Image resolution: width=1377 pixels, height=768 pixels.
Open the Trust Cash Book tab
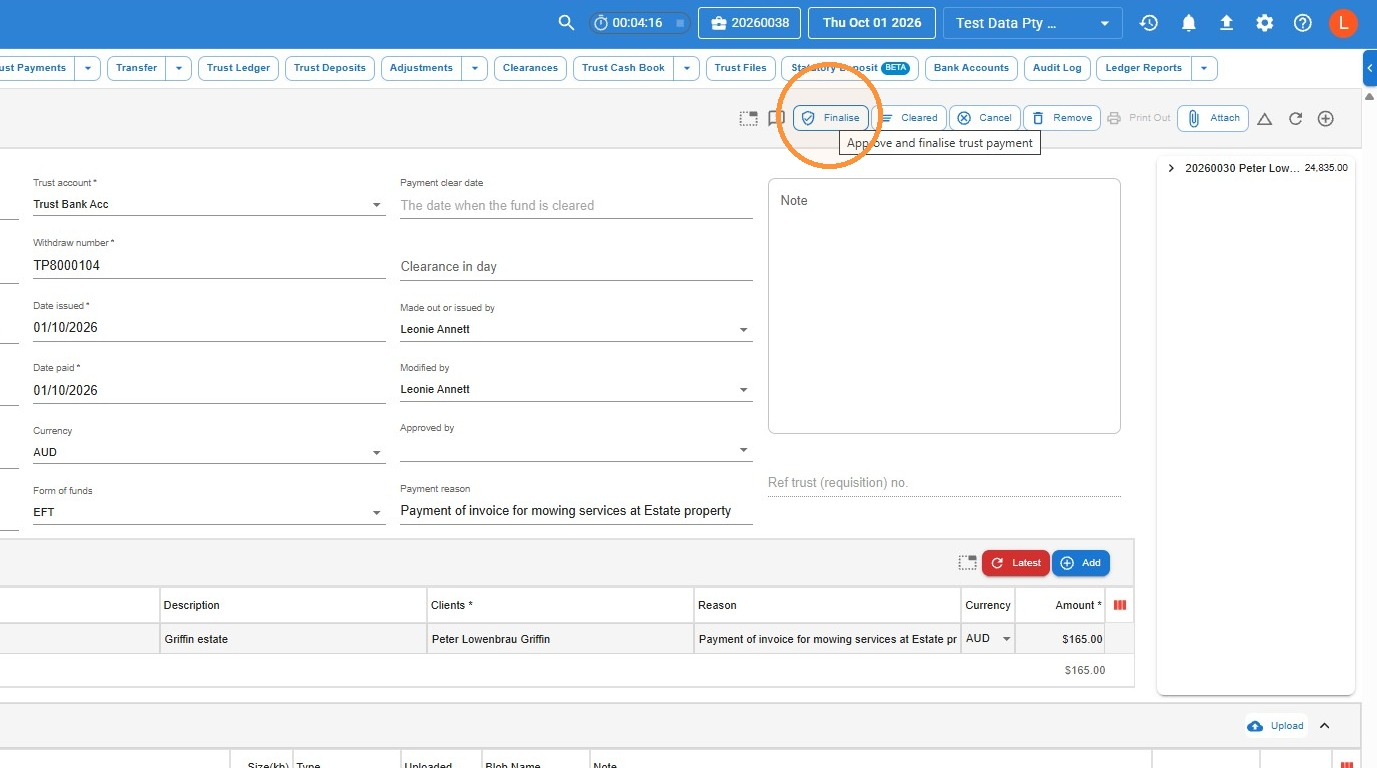pos(623,68)
